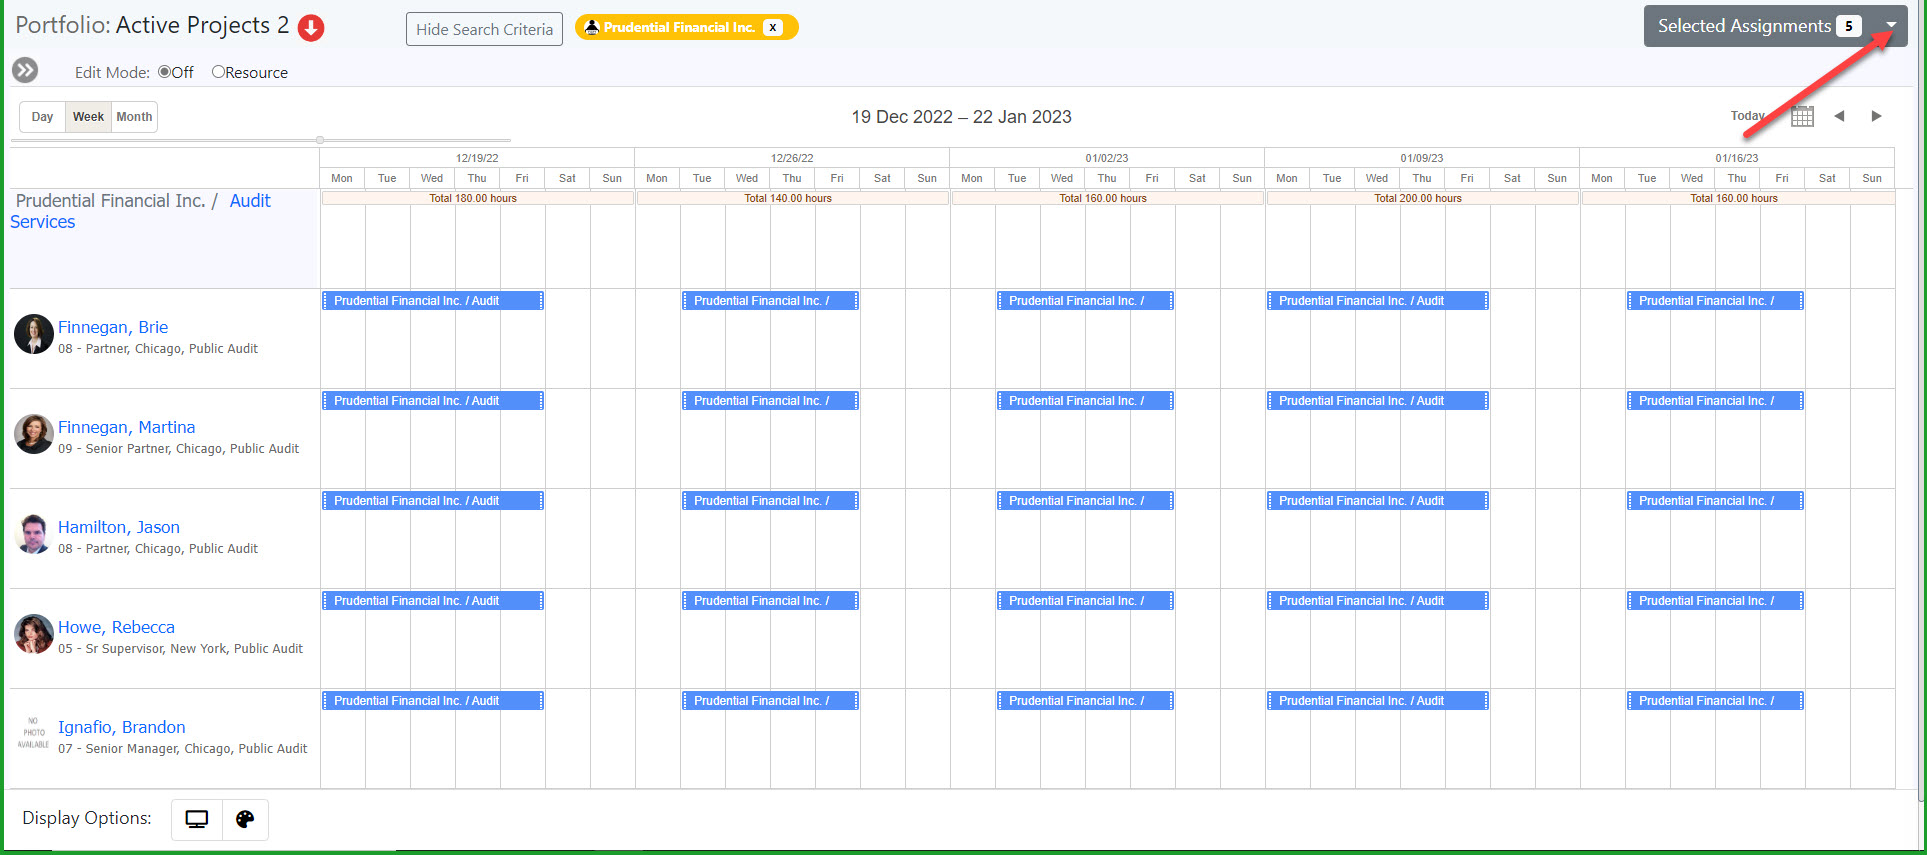Click Brandon Ignafio's no-photo placeholder
1927x855 pixels.
[x=33, y=732]
